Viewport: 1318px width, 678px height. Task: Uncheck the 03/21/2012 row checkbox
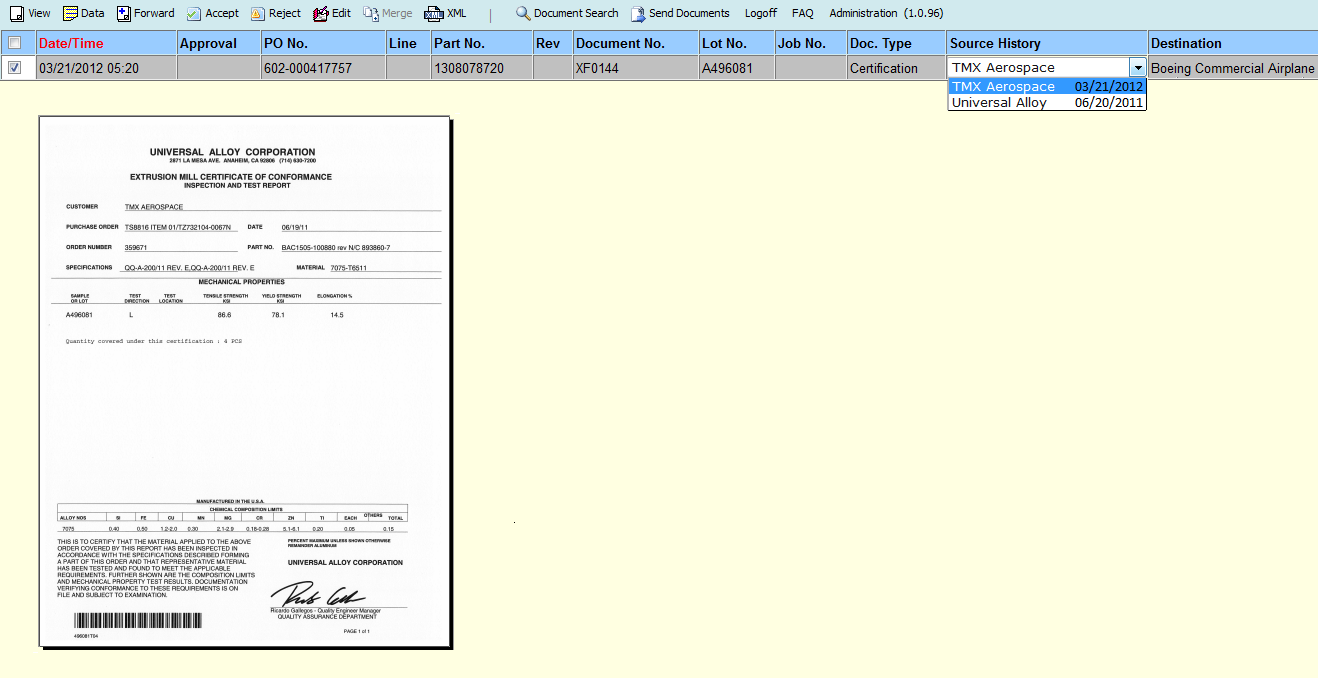tap(14, 68)
